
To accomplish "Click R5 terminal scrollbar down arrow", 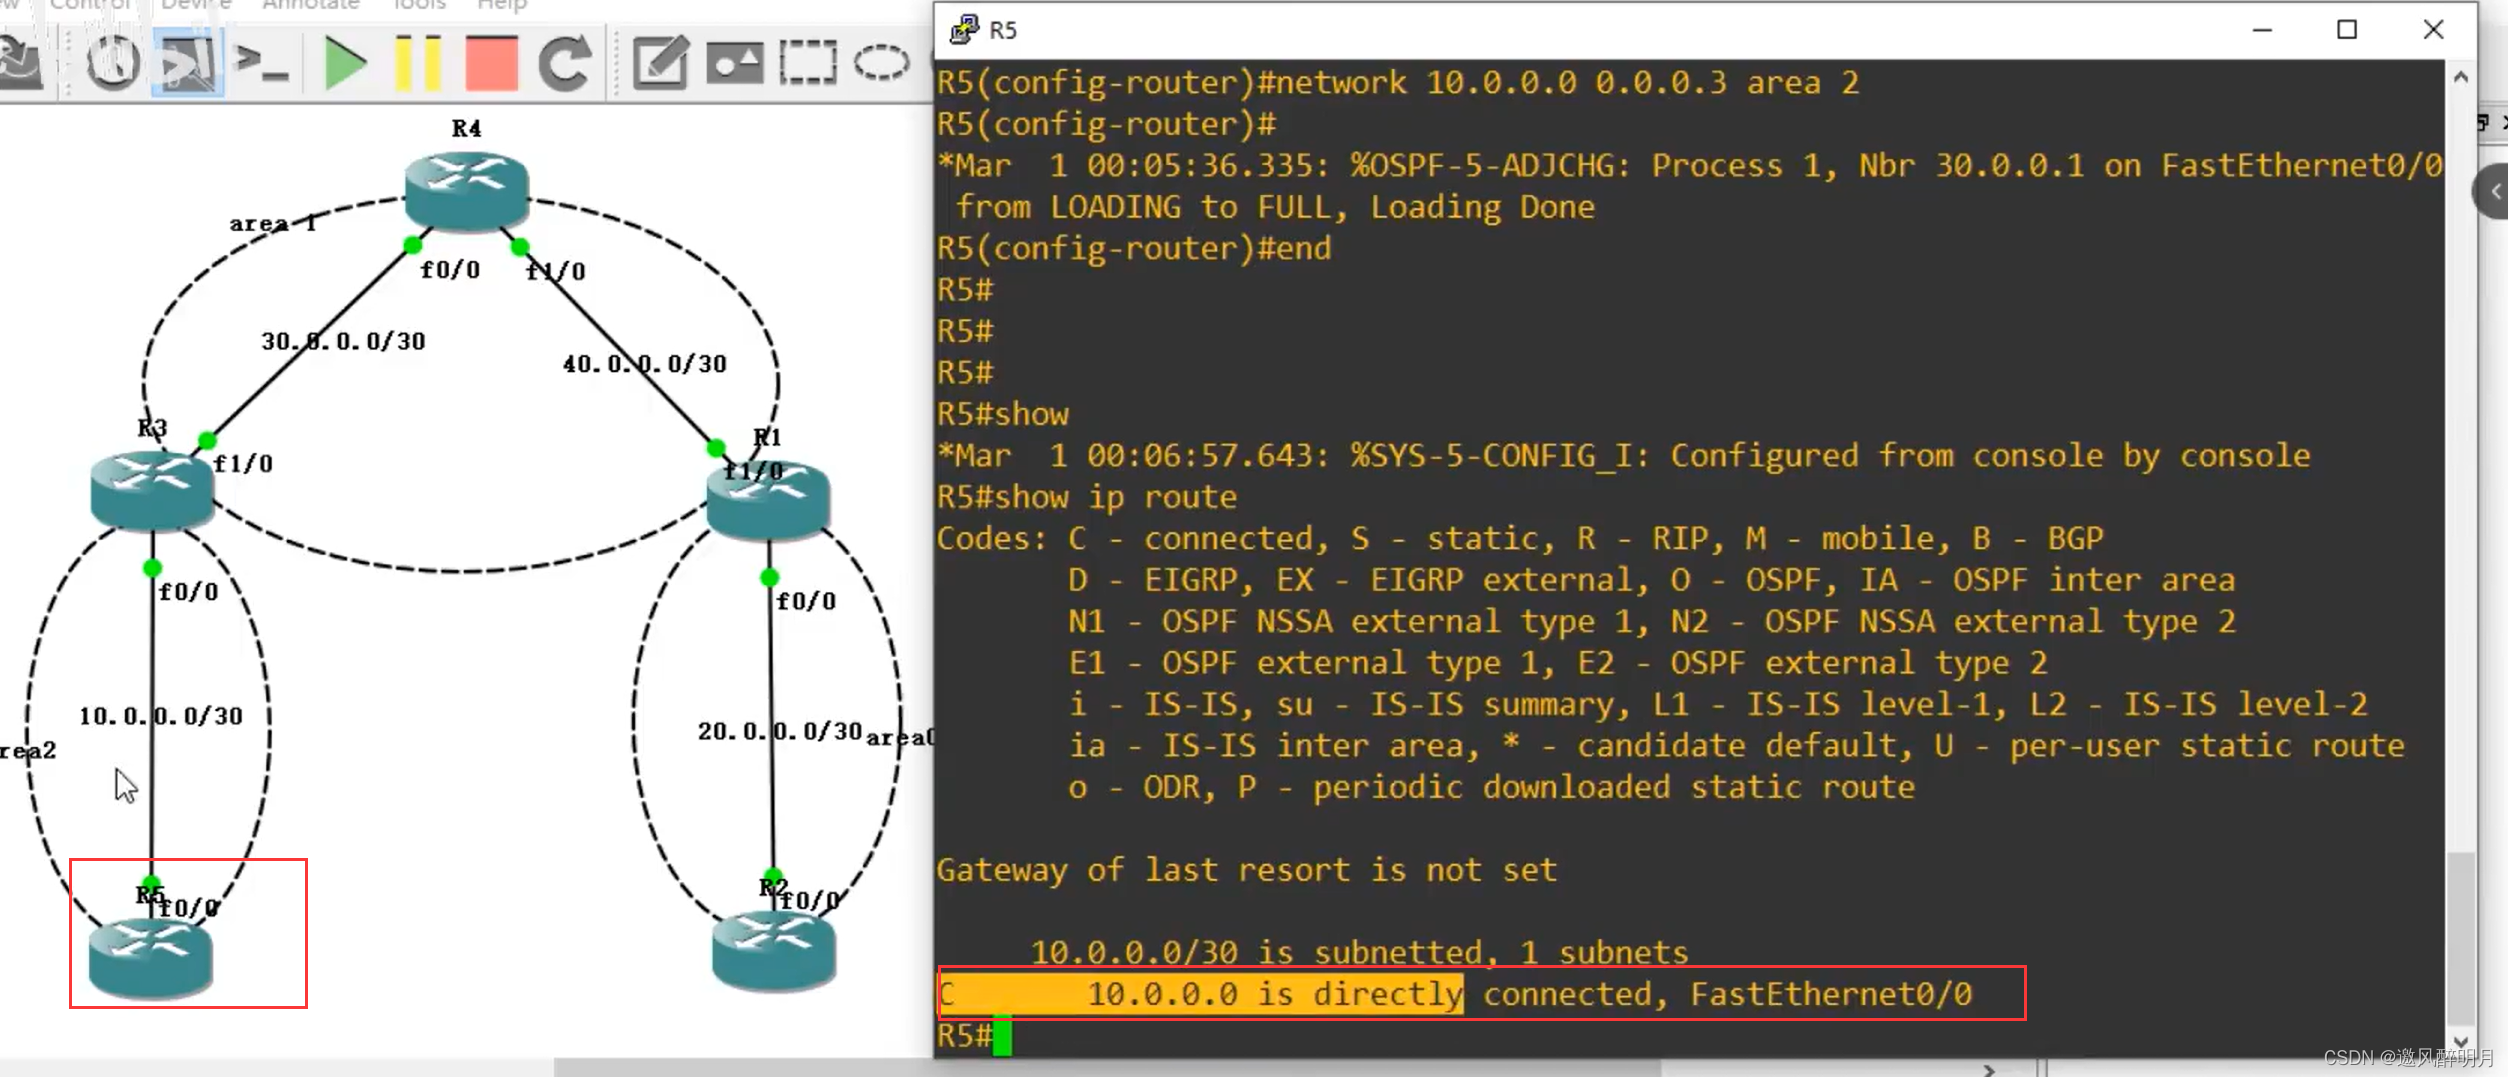I will [2461, 1041].
